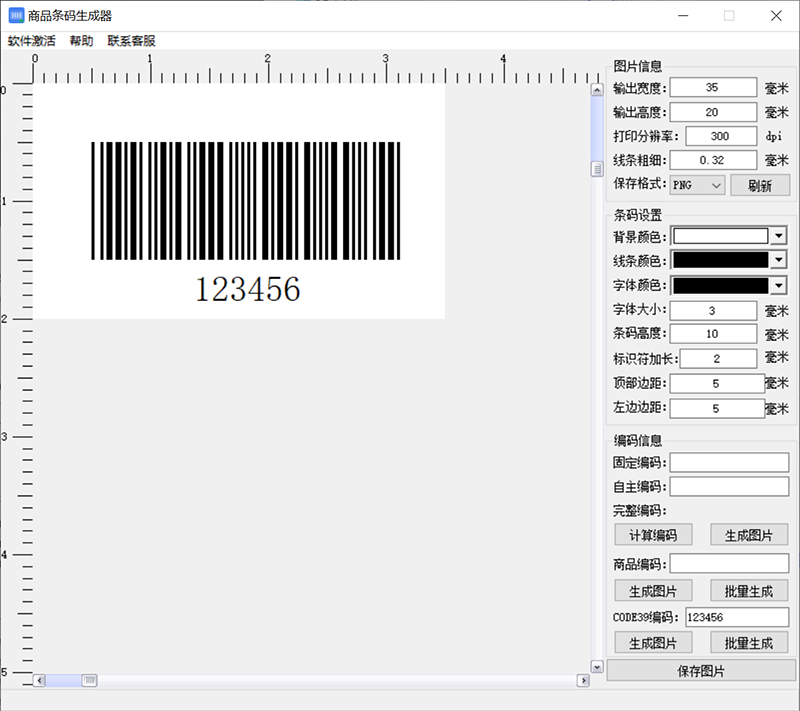Click 生成图片 next to 计算编码
The width and height of the screenshot is (800, 711).
[x=749, y=535]
